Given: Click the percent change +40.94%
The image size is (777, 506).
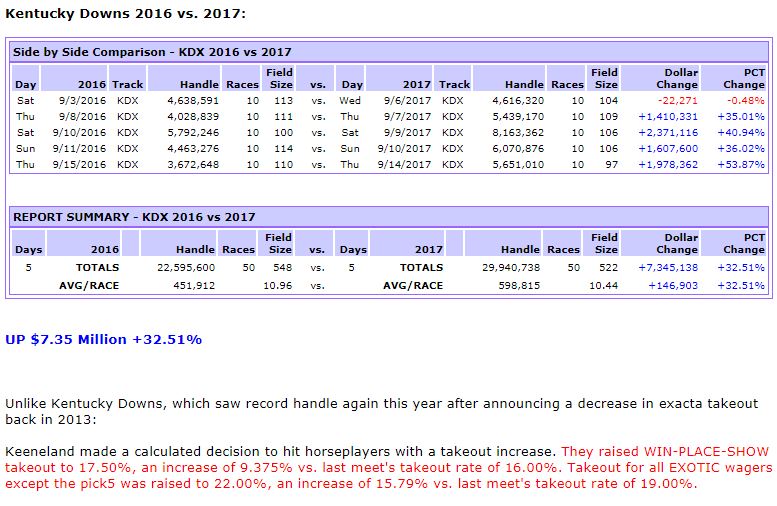Looking at the screenshot, I should (x=741, y=132).
